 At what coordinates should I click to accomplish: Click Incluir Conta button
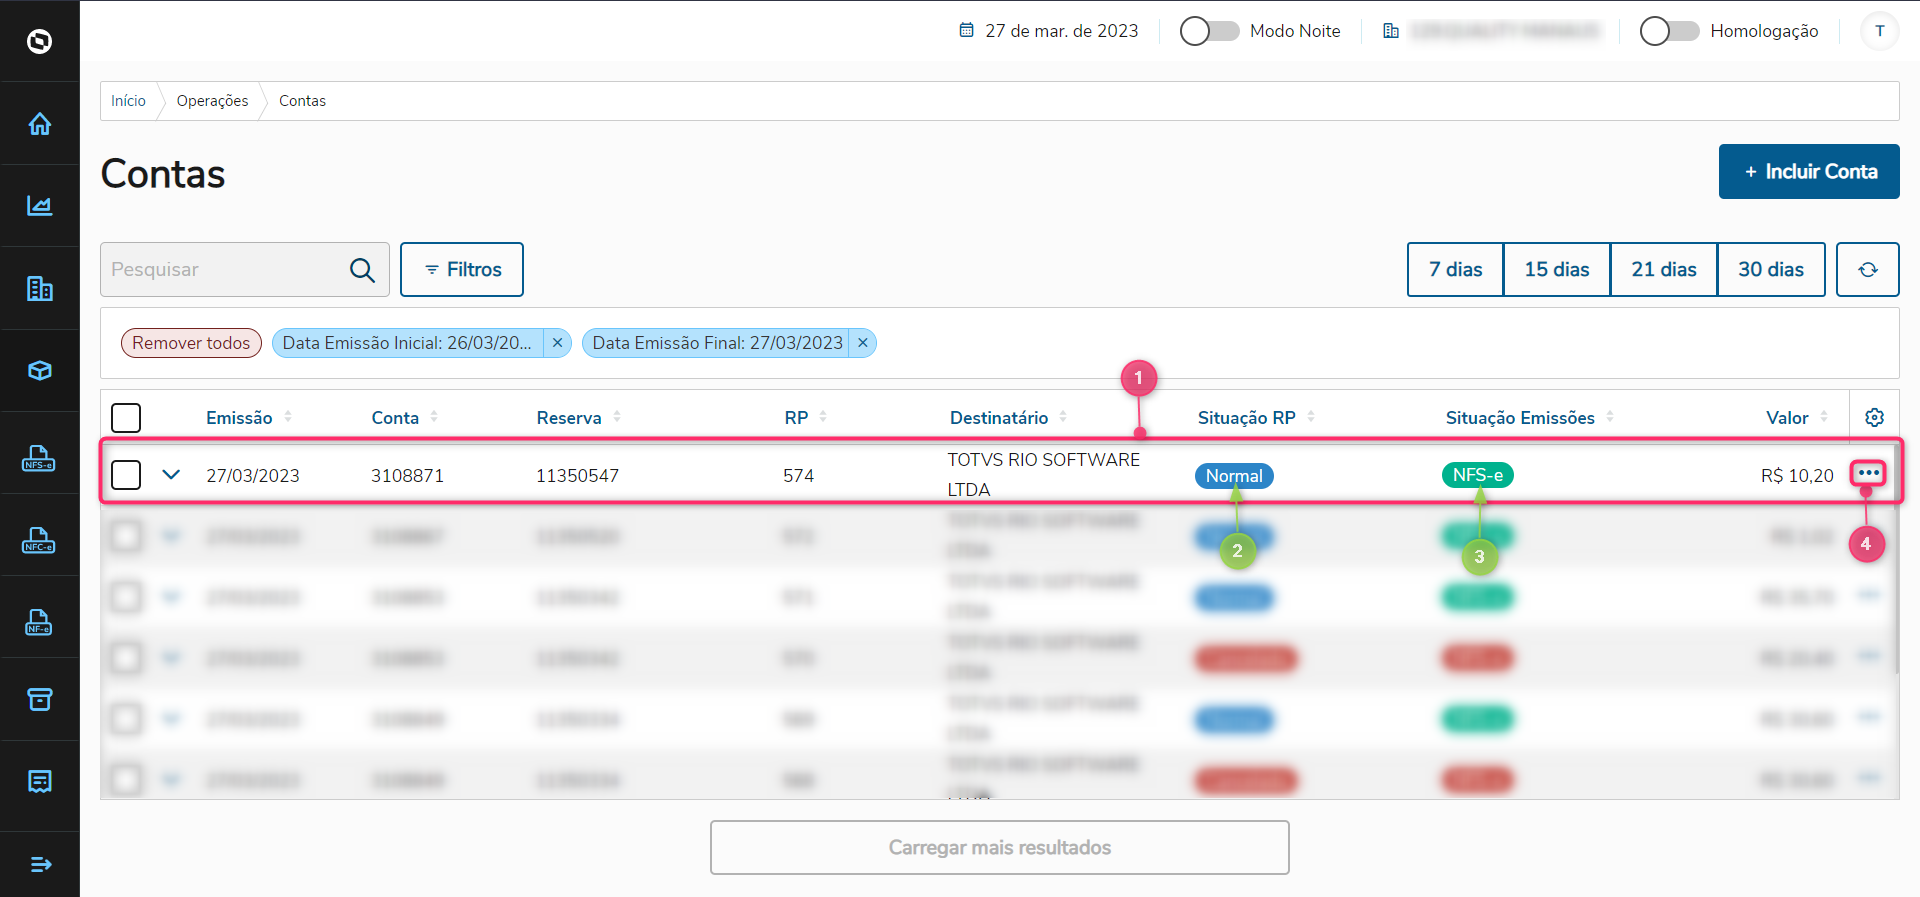tap(1809, 171)
